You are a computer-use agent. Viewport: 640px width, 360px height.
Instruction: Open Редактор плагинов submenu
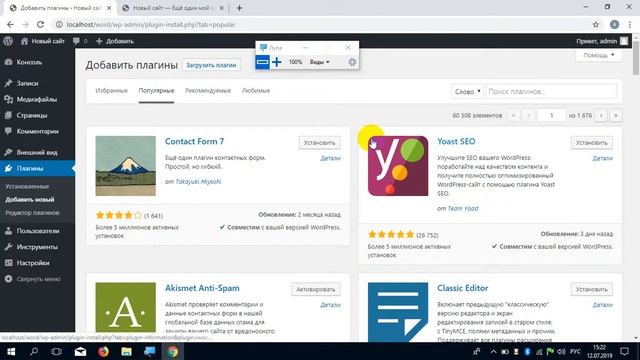click(32, 212)
